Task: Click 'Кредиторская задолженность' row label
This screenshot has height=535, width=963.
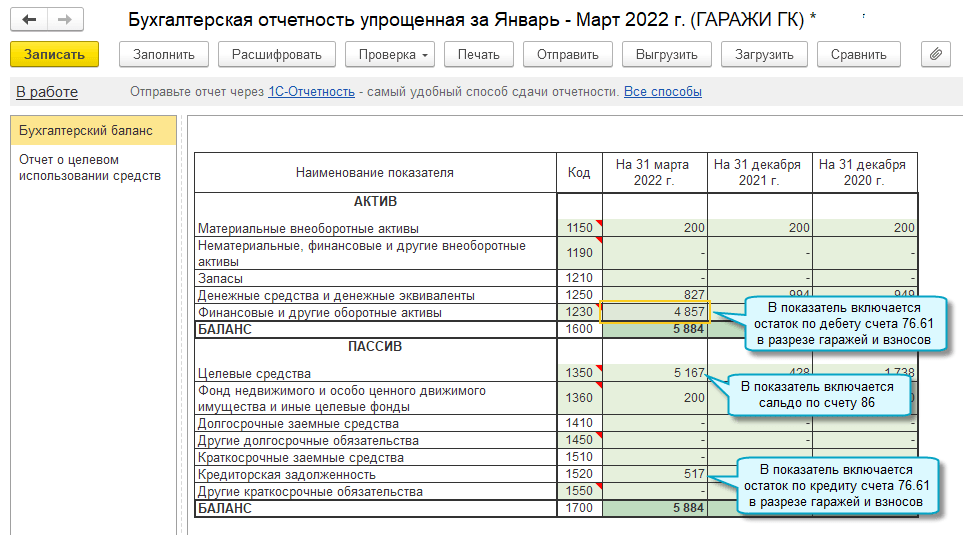Action: [286, 475]
